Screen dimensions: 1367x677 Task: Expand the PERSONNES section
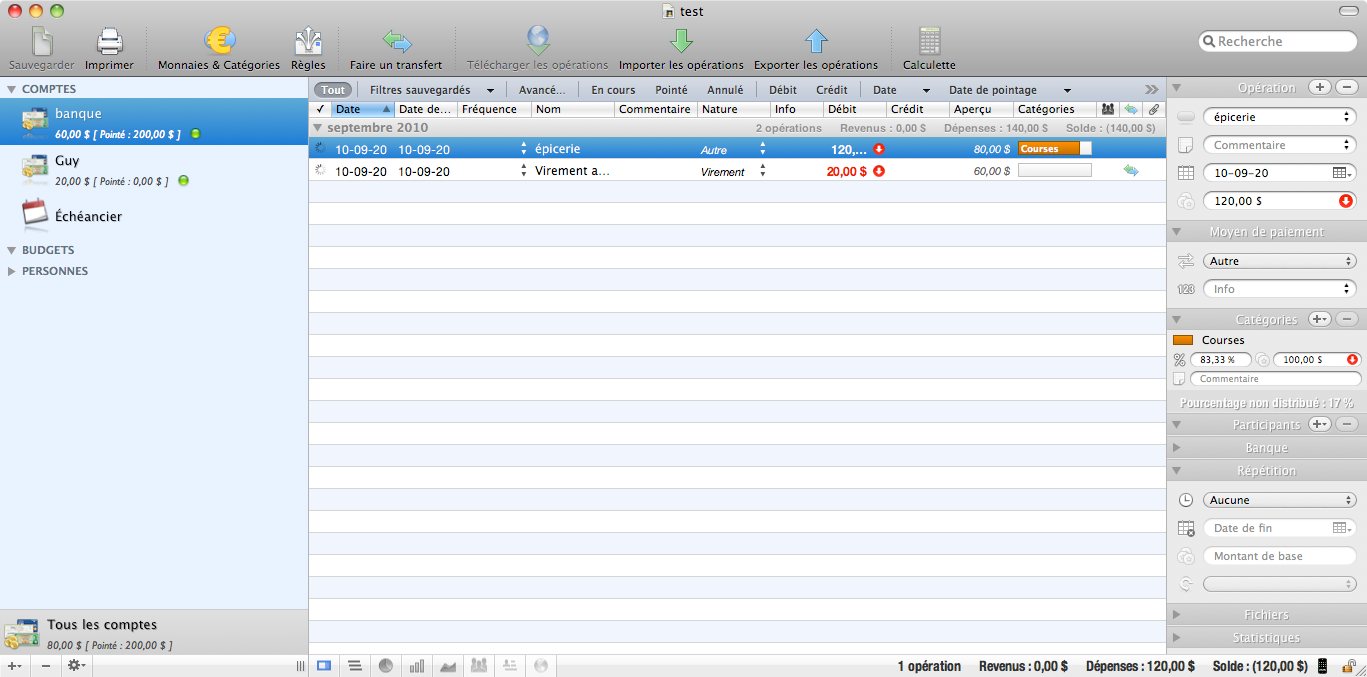coord(11,271)
